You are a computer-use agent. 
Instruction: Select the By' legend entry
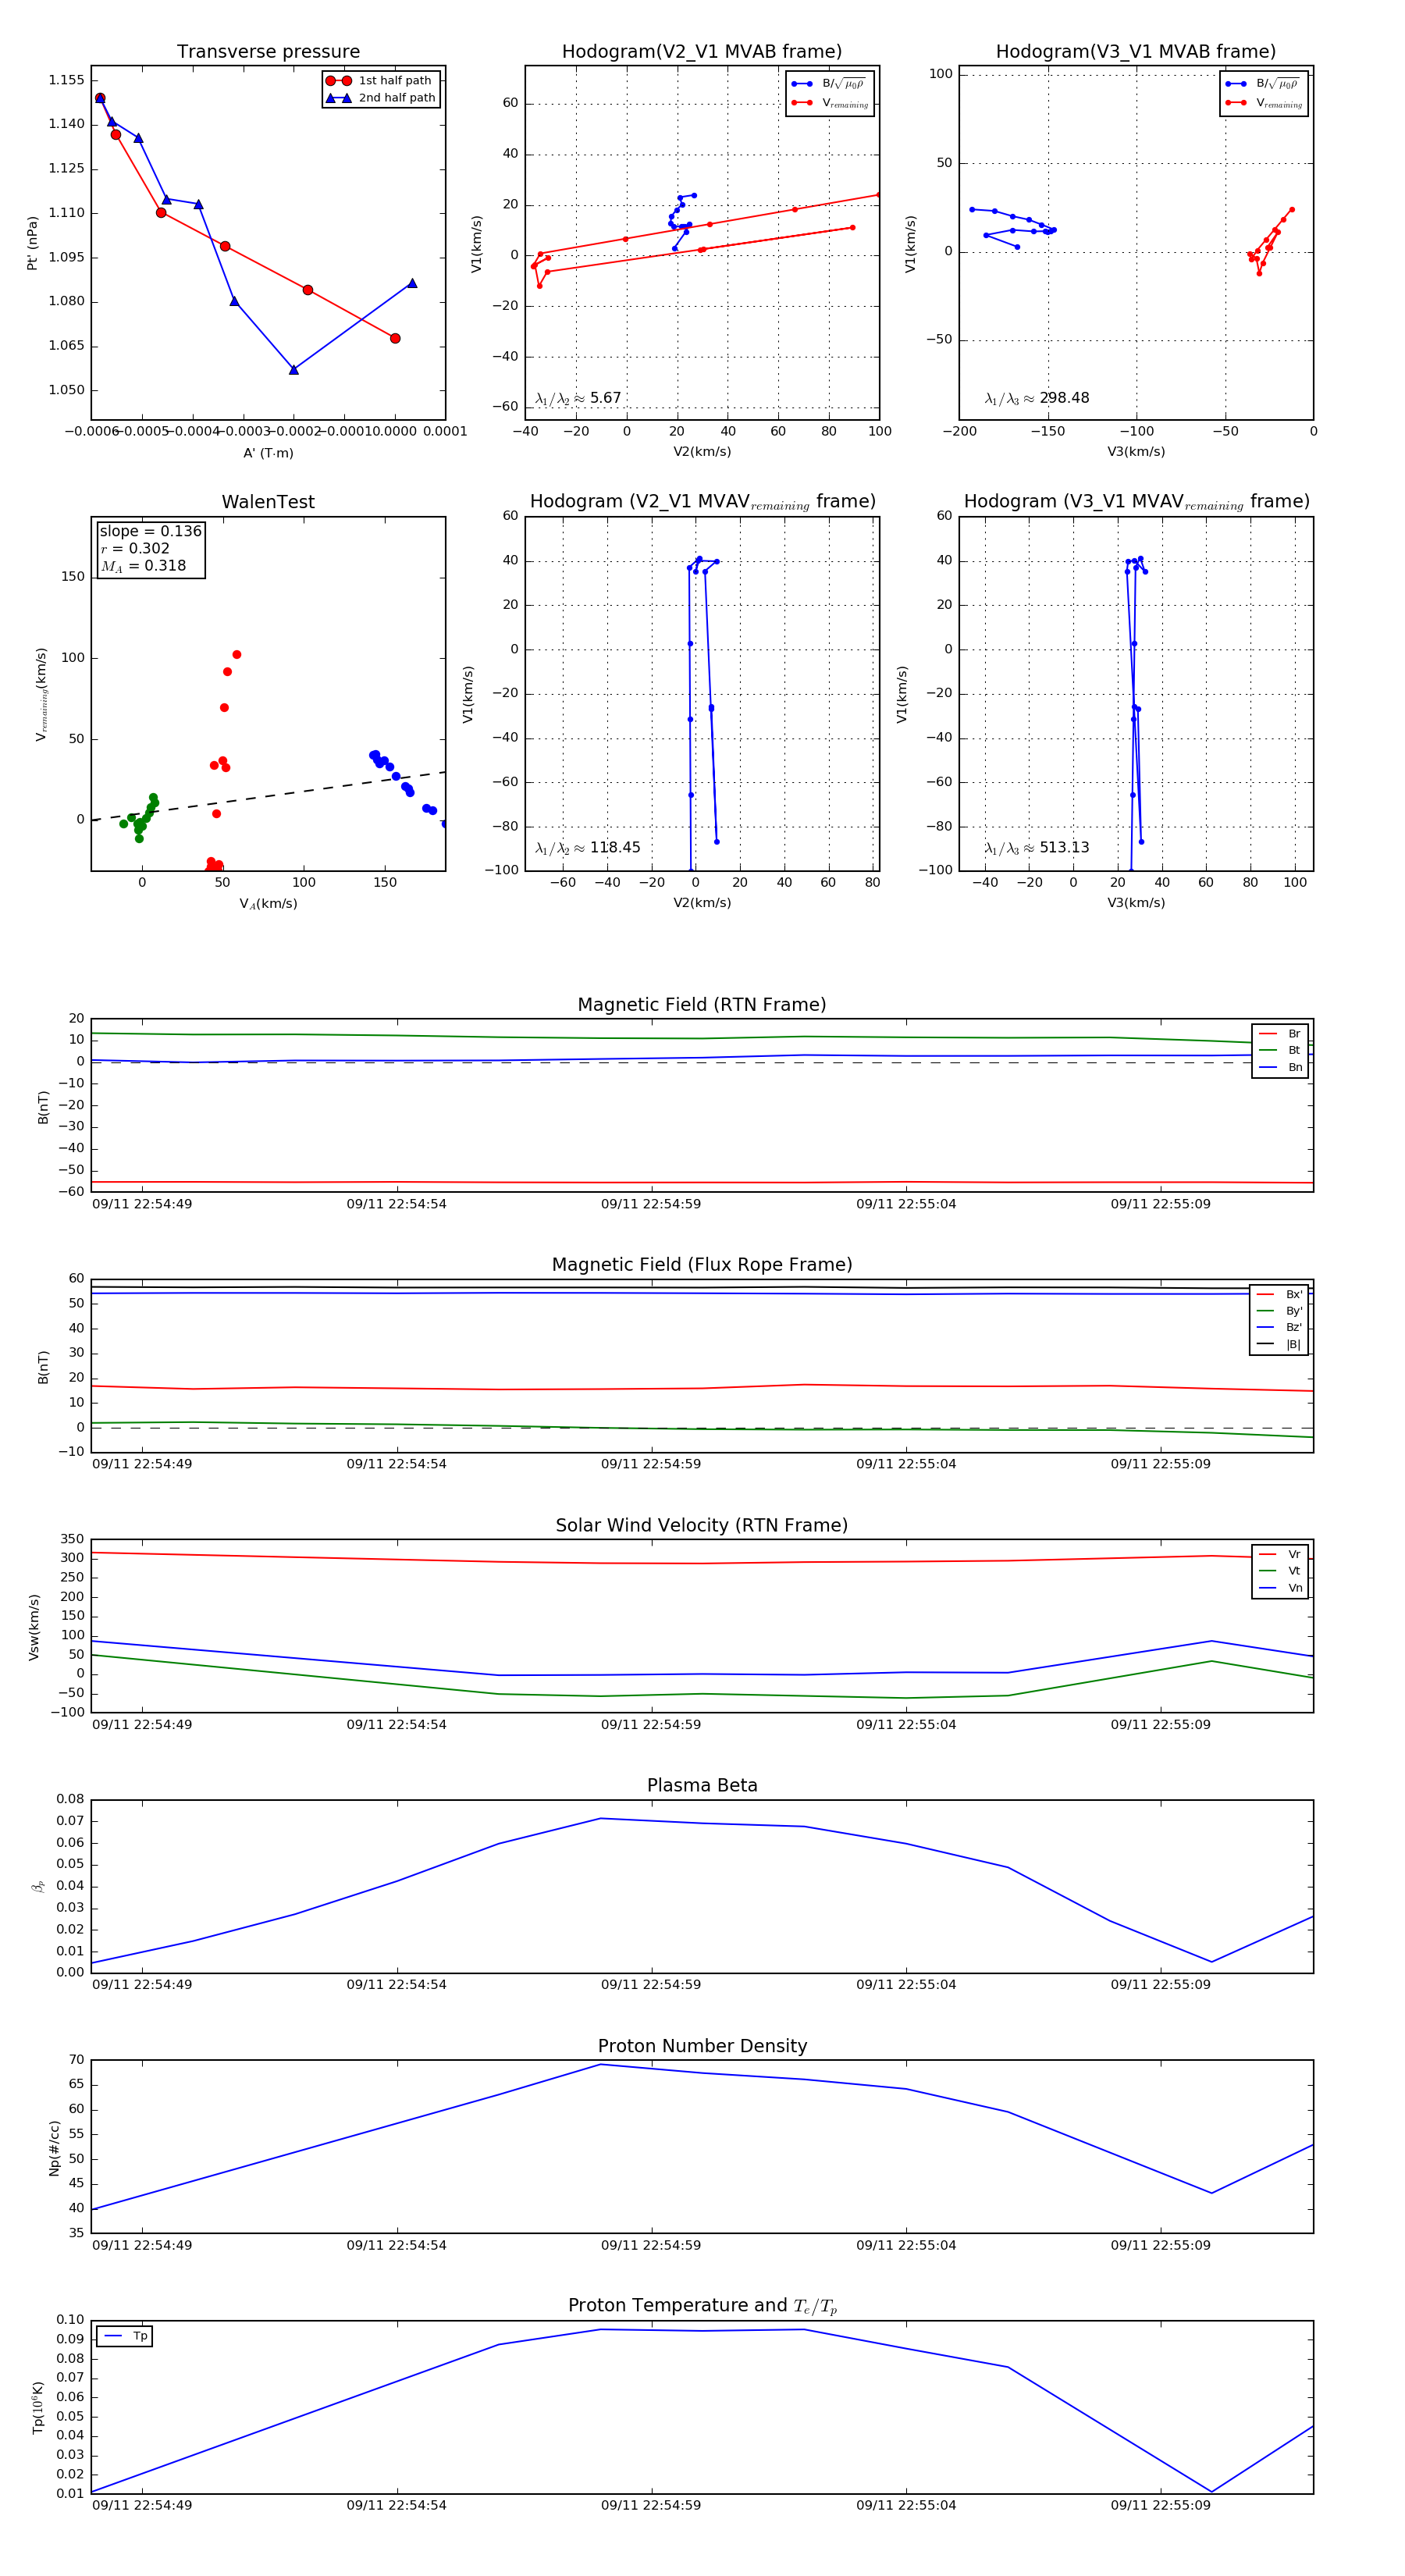(x=1279, y=1311)
